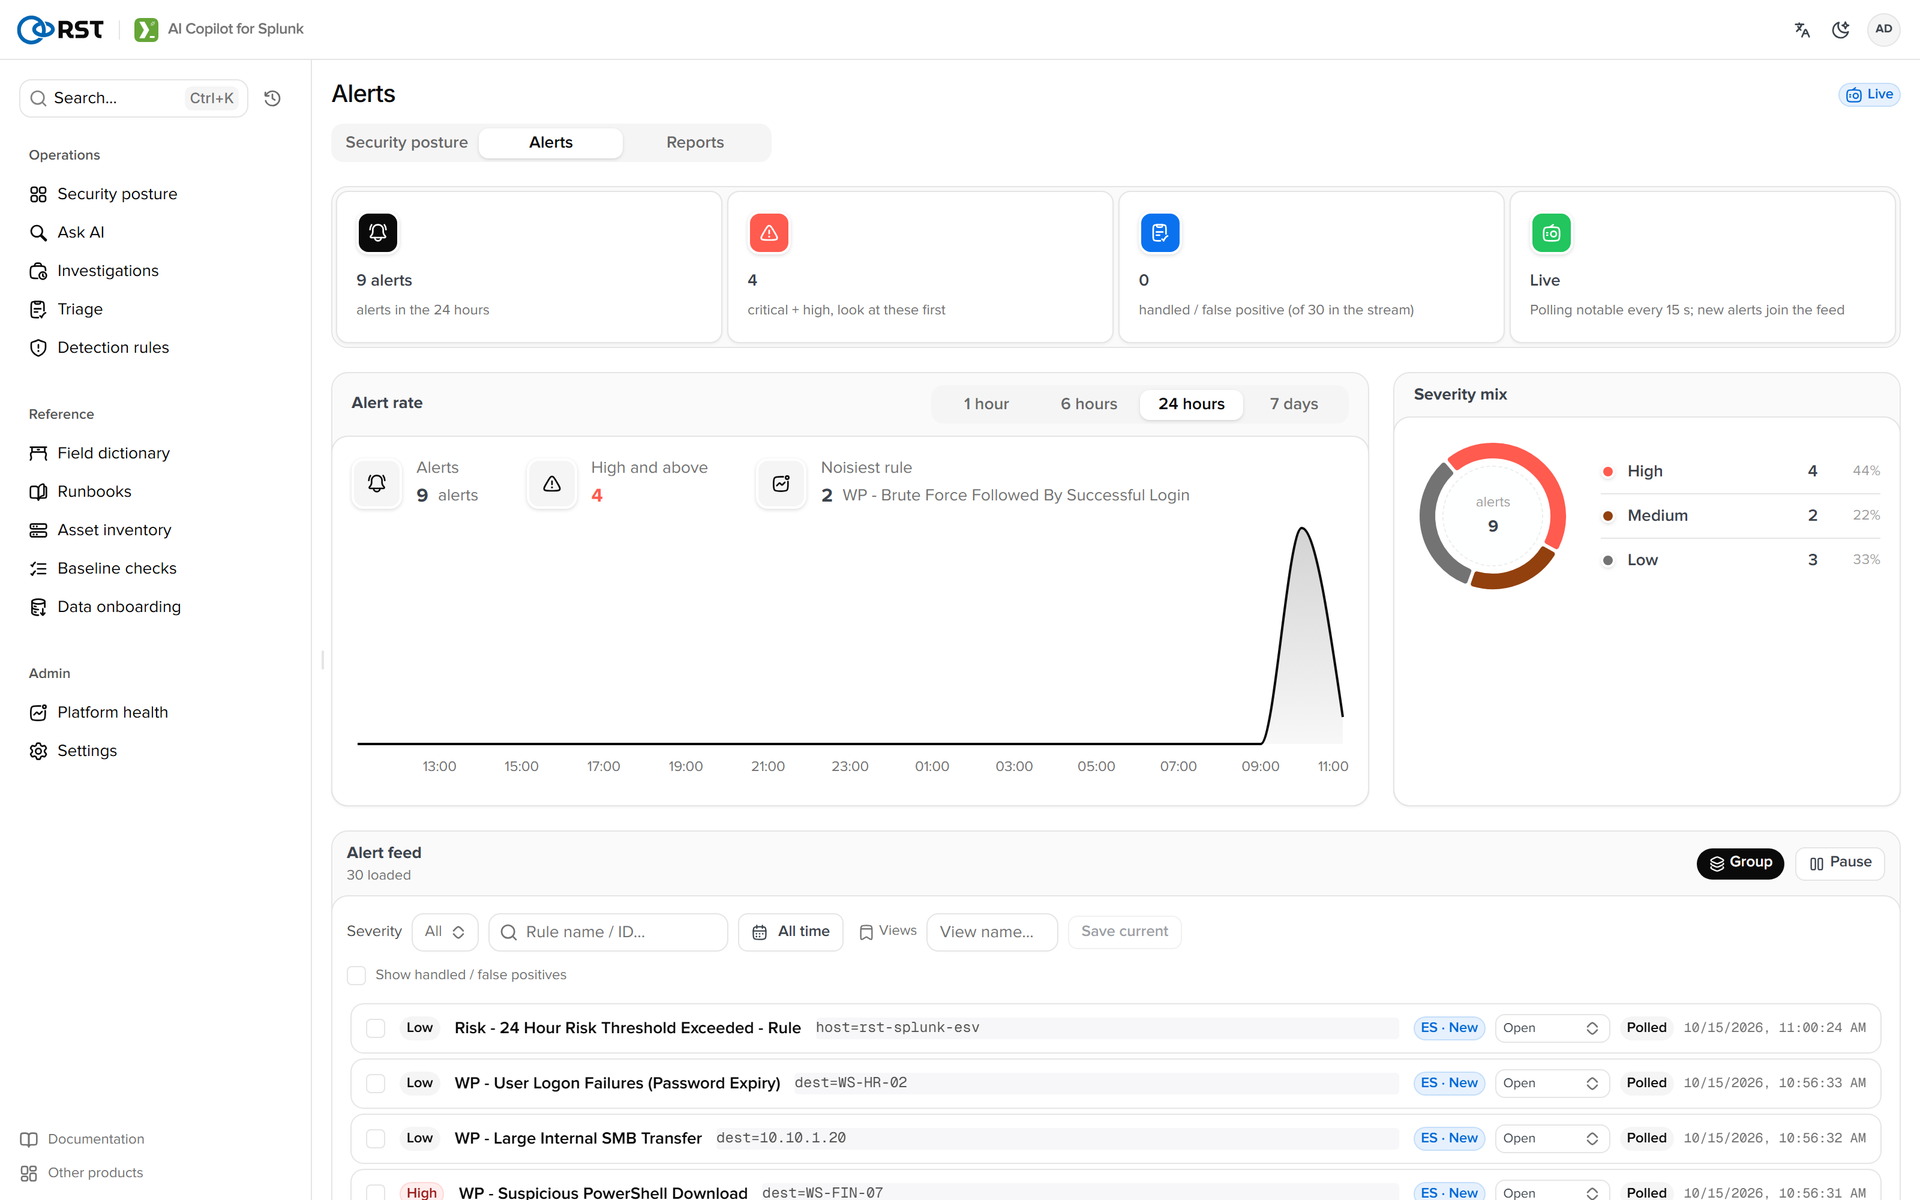This screenshot has height=1200, width=1920.
Task: Toggle the Live polling badge
Action: tap(1869, 94)
